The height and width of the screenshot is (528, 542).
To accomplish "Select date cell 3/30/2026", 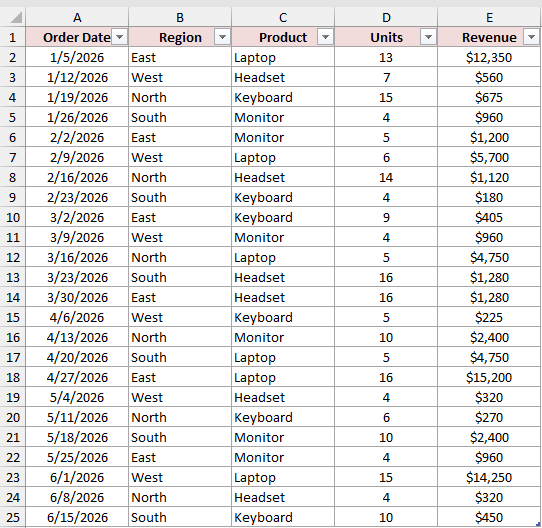I will (x=77, y=297).
